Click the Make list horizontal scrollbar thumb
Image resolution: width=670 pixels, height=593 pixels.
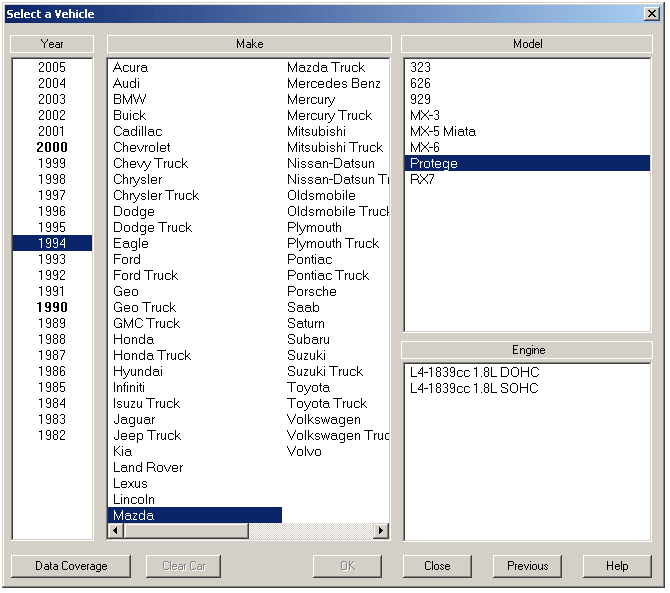click(186, 531)
